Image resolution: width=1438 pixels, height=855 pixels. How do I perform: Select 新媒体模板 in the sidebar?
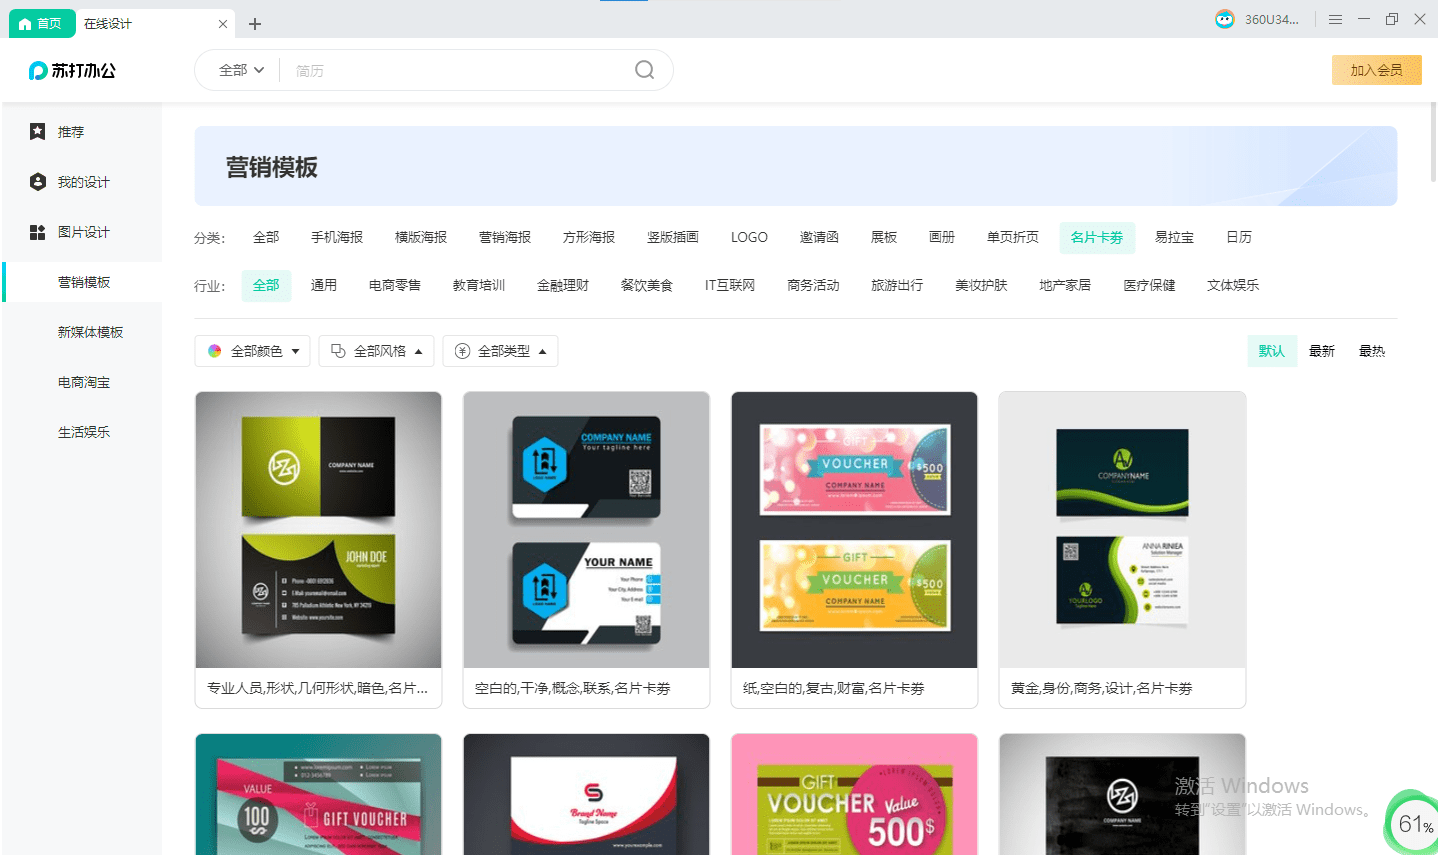pyautogui.click(x=90, y=332)
